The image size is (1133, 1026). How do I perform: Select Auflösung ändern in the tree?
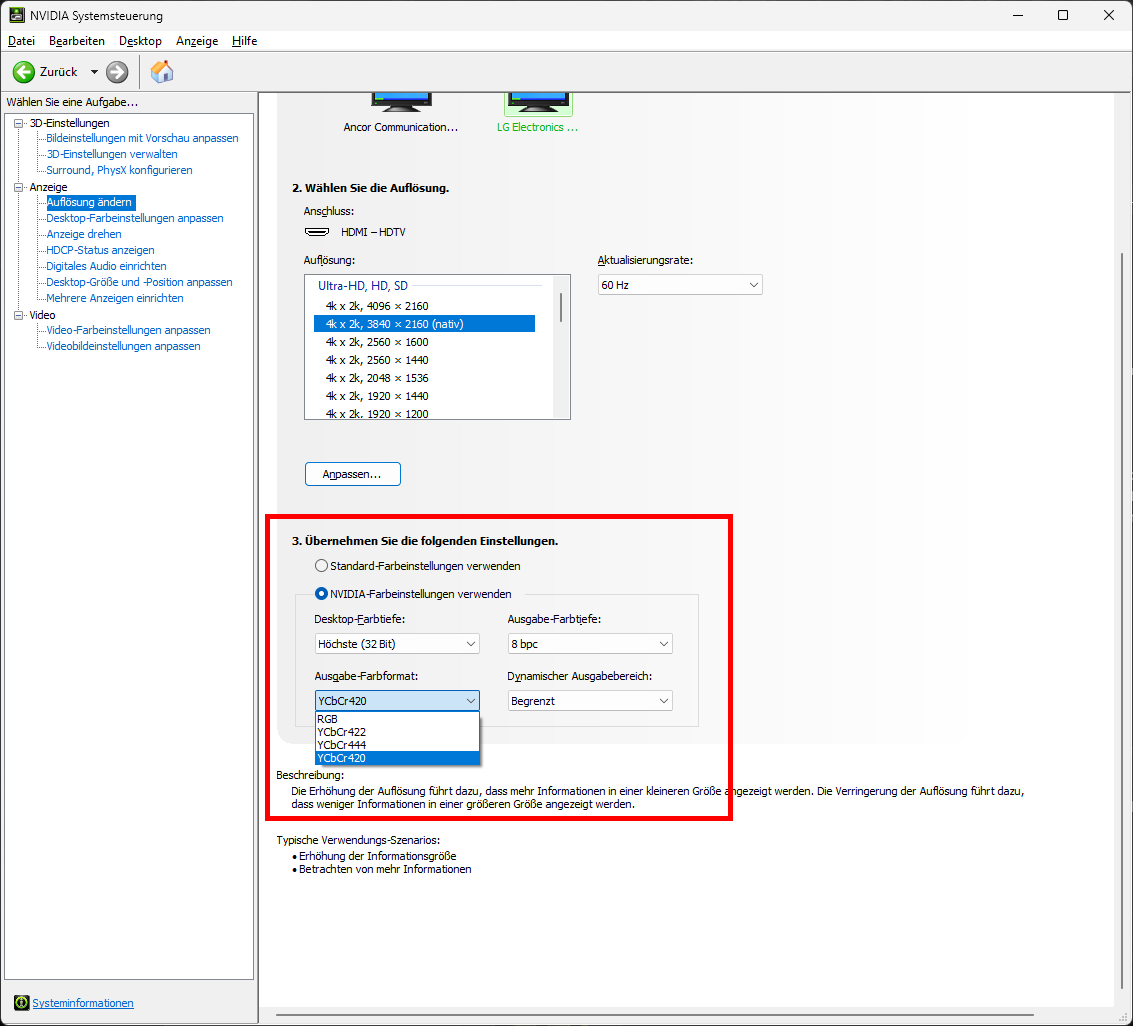(90, 202)
